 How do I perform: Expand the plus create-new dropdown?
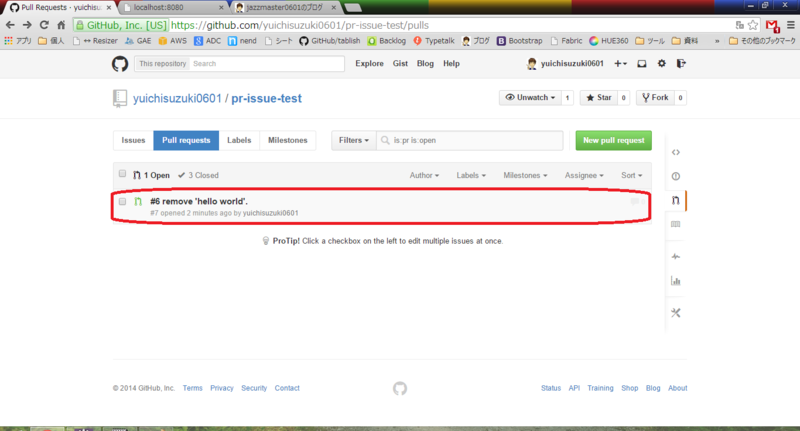tap(620, 64)
